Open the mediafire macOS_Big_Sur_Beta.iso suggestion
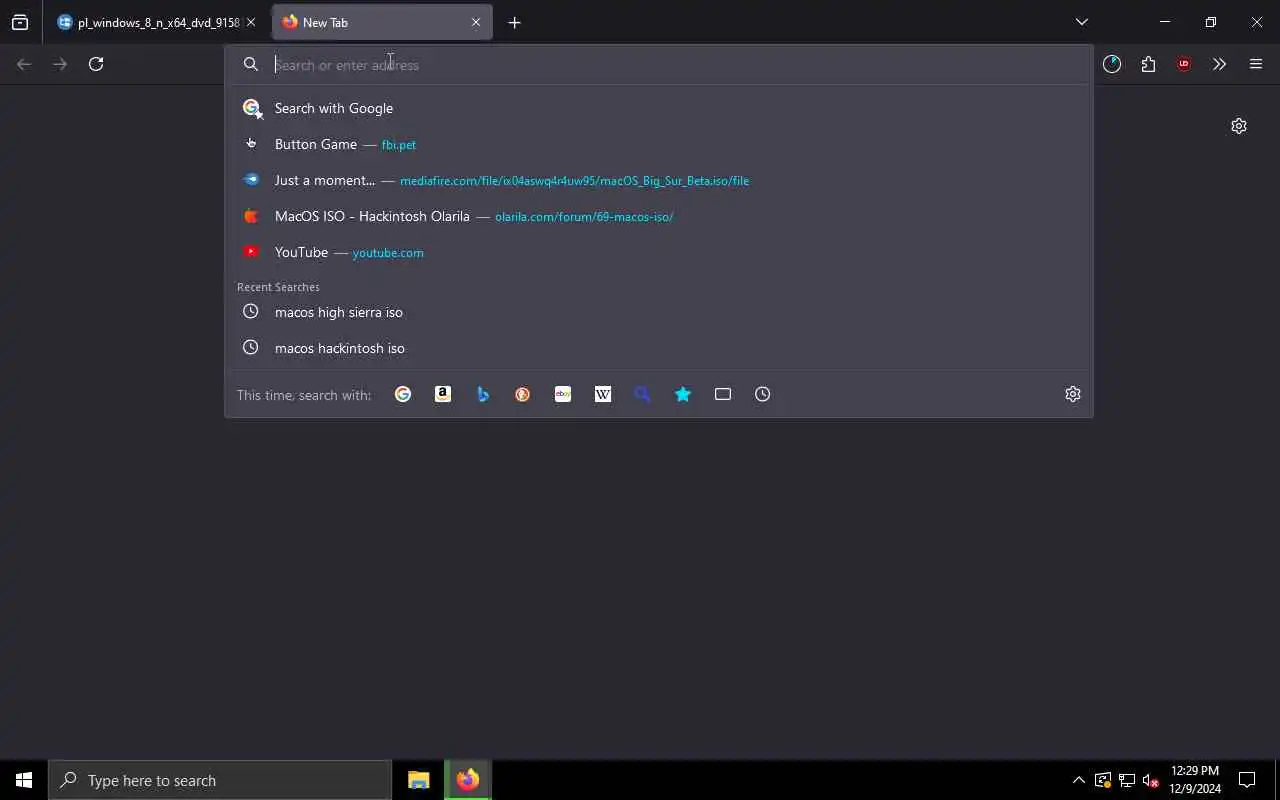Image resolution: width=1280 pixels, height=800 pixels. [x=659, y=180]
